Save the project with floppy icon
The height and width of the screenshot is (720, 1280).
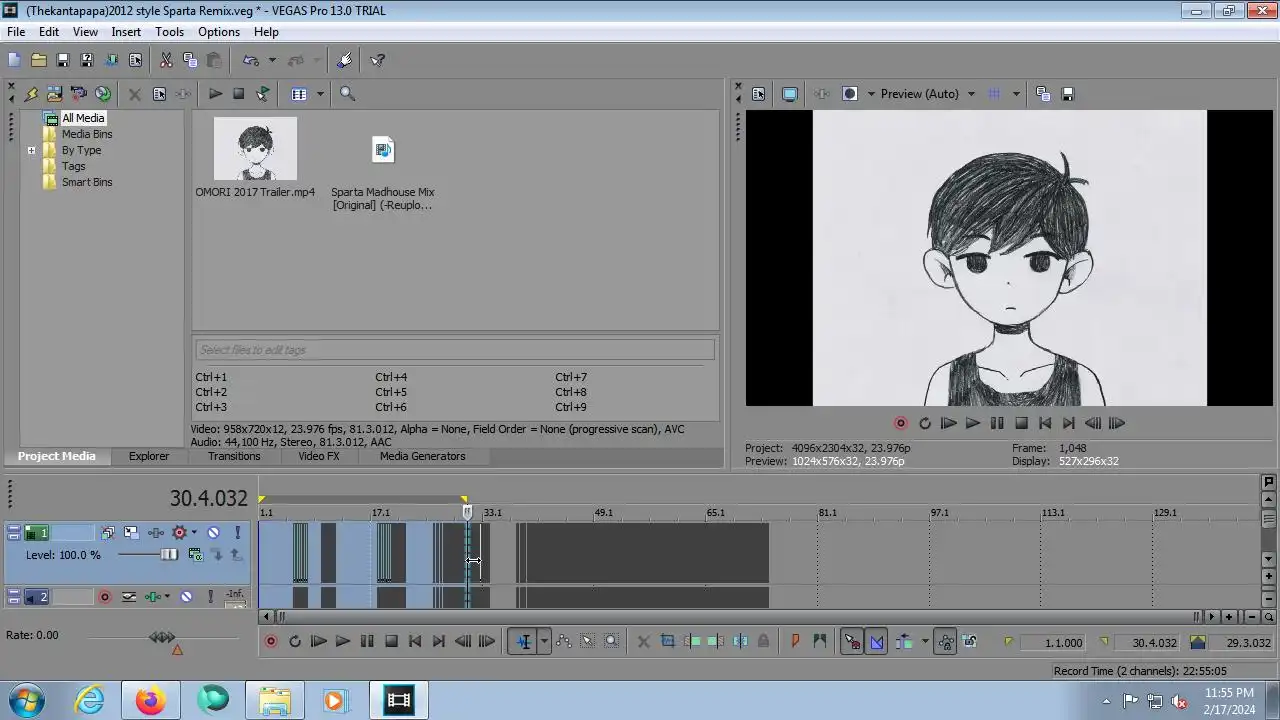(x=62, y=60)
